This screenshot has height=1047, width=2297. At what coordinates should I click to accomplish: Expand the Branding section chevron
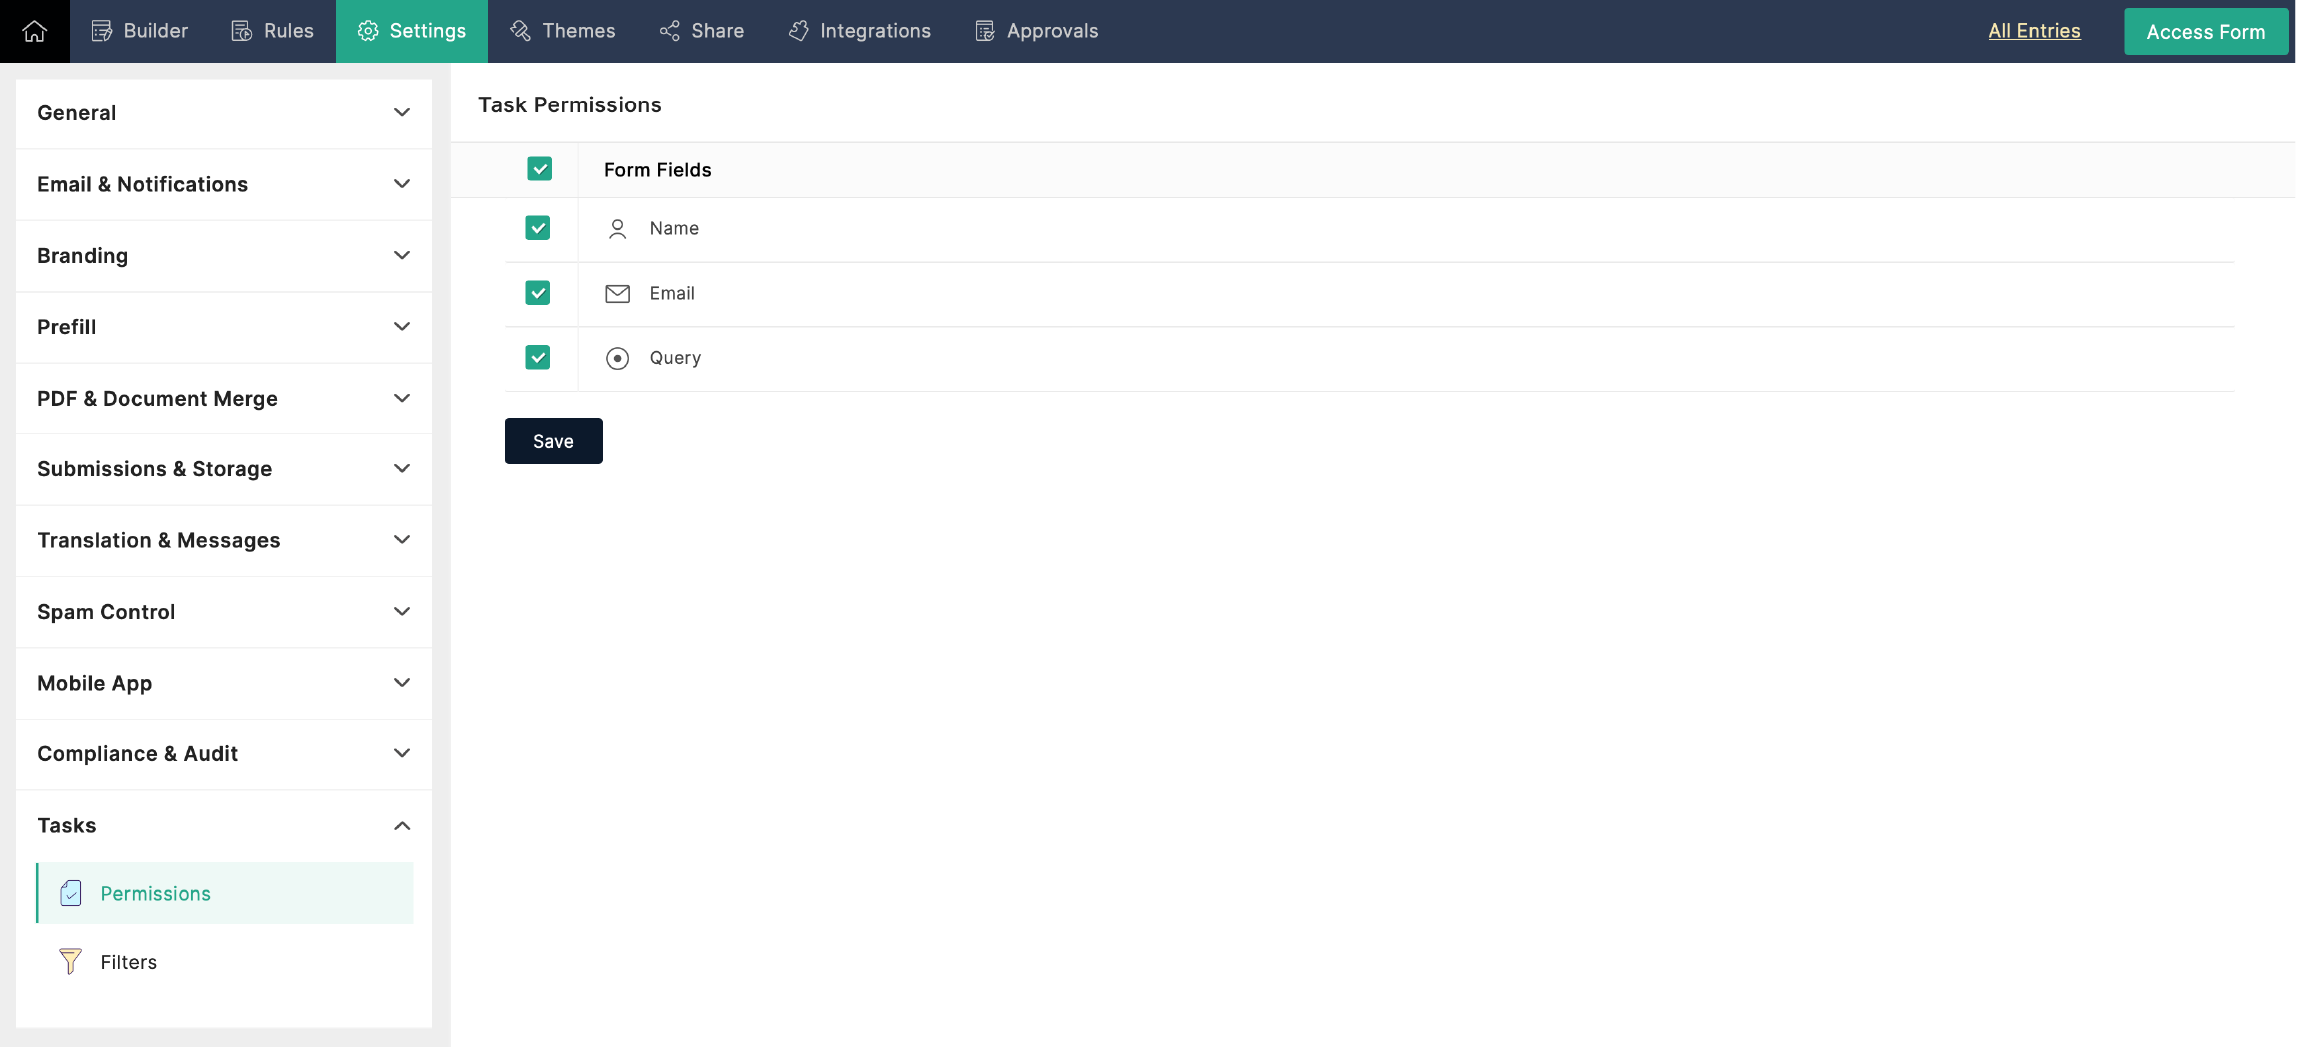(x=402, y=256)
